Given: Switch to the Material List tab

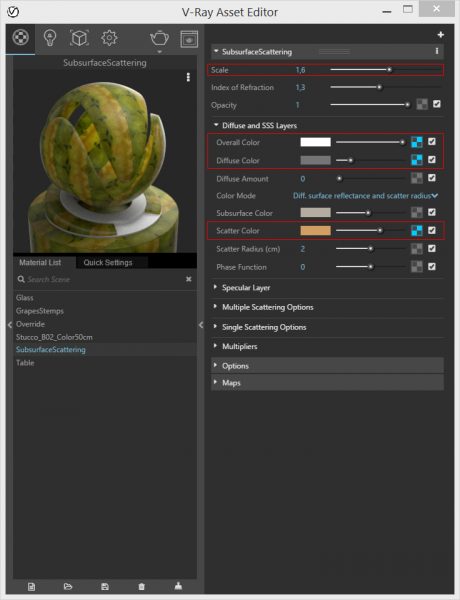Looking at the screenshot, I should pyautogui.click(x=40, y=262).
